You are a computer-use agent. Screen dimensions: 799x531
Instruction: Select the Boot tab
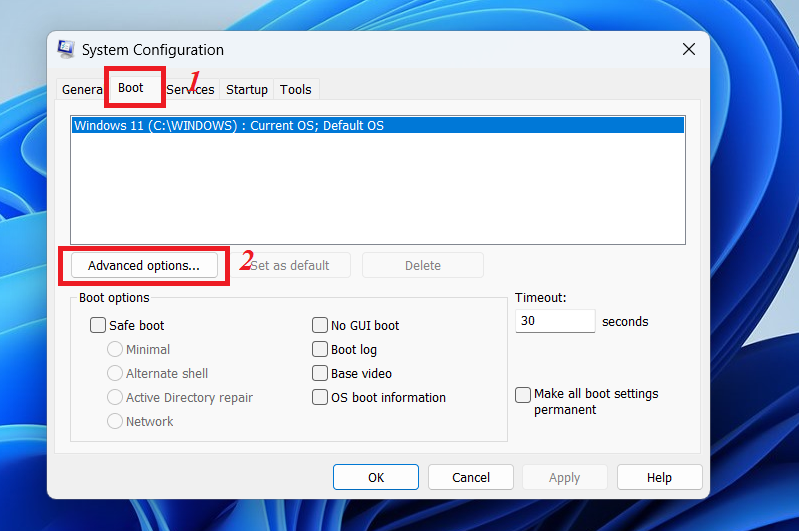click(x=131, y=88)
